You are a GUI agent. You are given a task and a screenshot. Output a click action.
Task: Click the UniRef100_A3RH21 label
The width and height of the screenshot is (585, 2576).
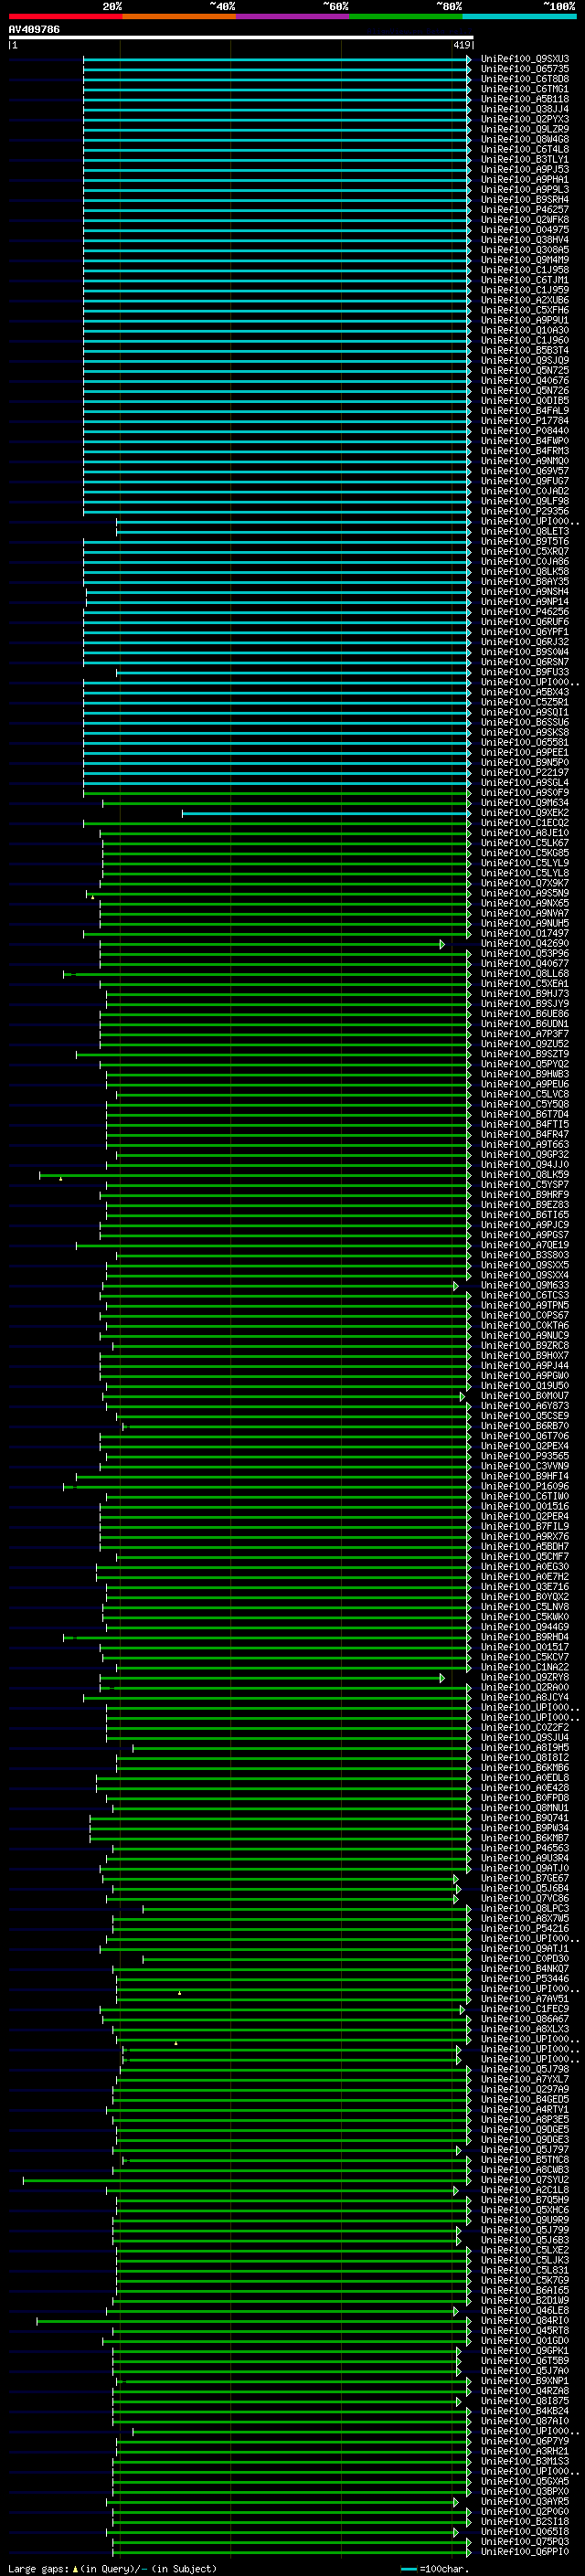[525, 2450]
